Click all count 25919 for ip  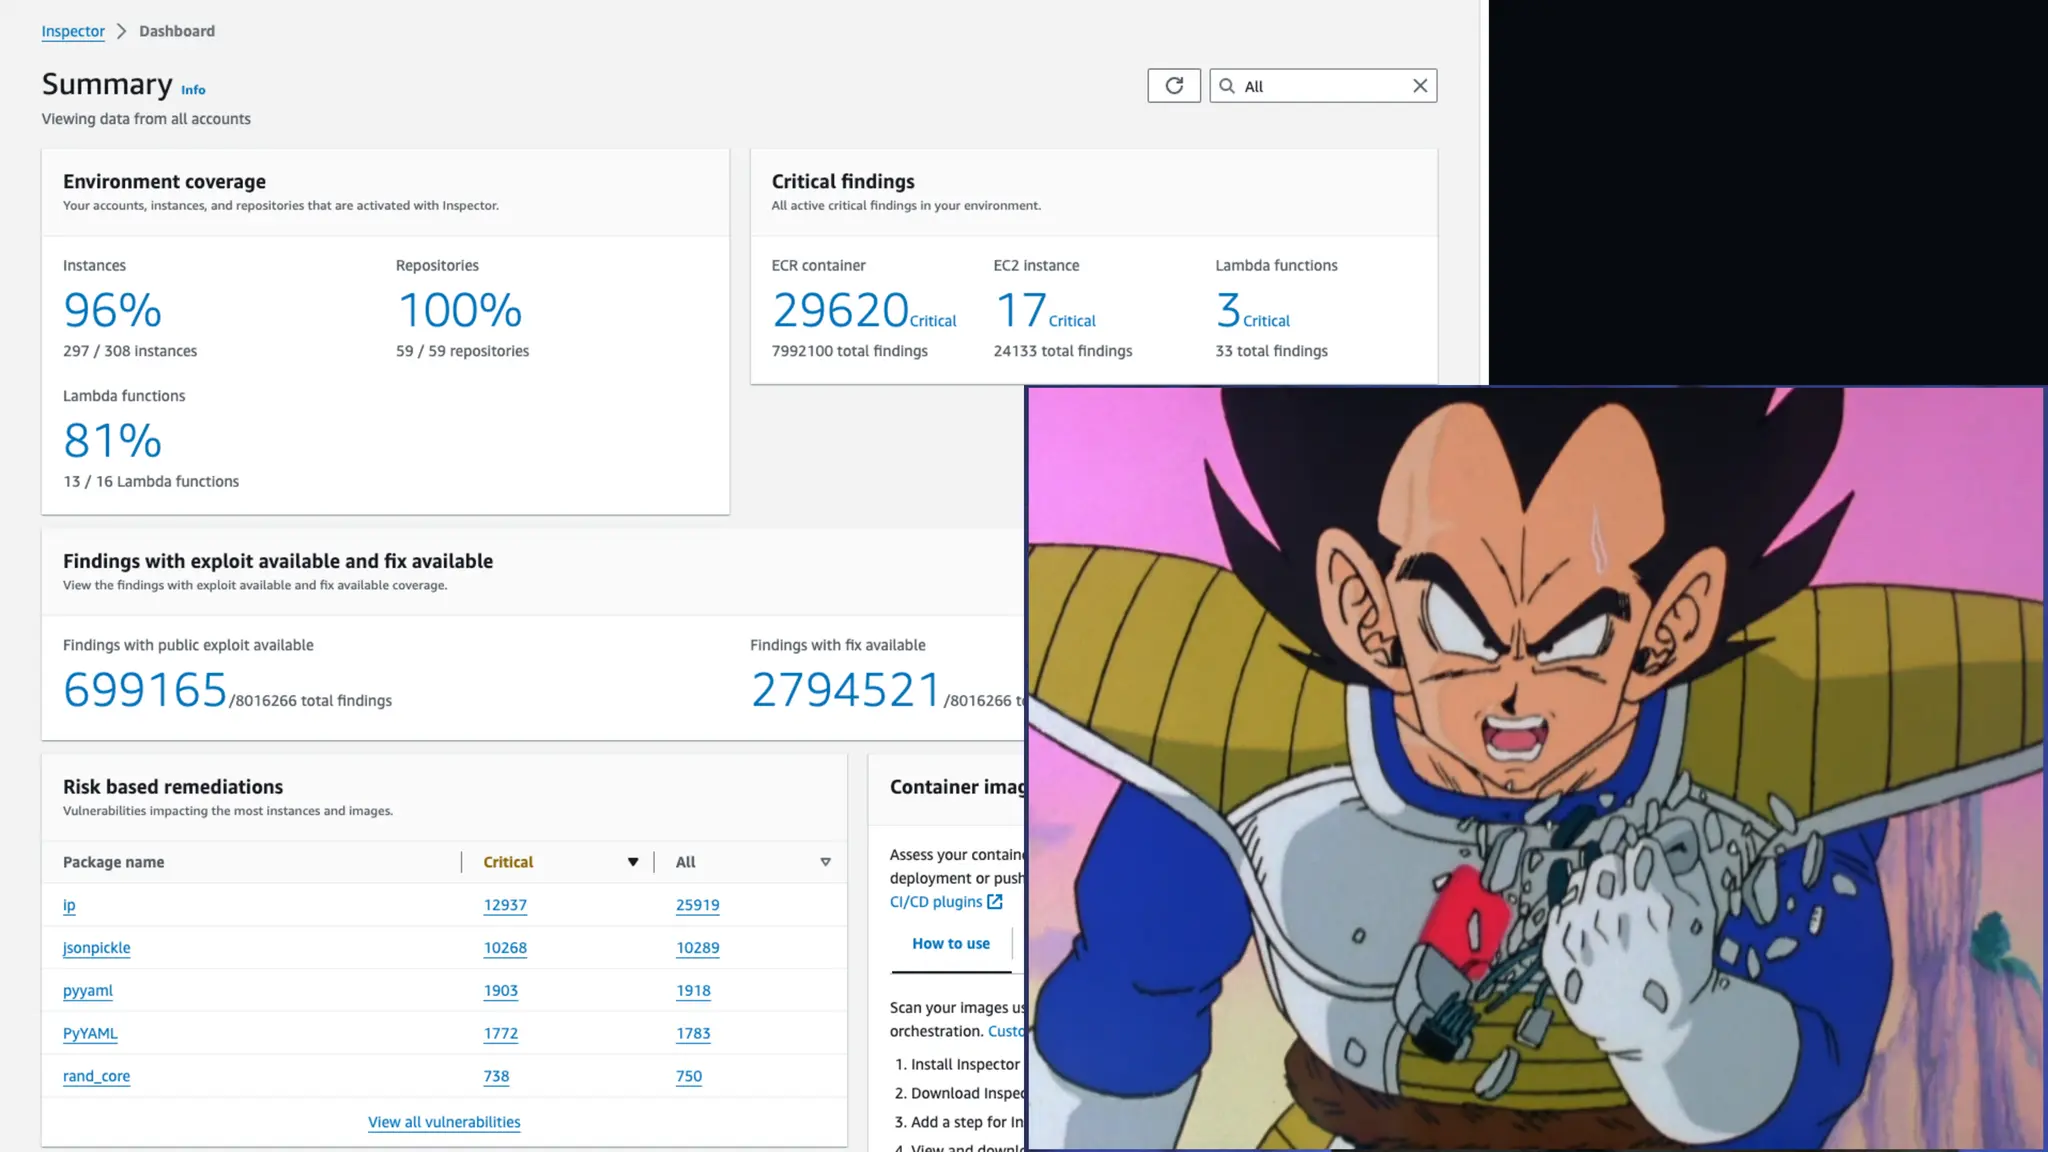tap(698, 905)
